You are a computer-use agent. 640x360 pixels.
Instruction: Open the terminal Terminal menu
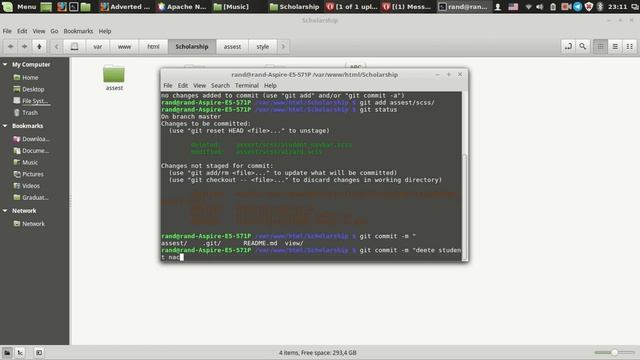pos(247,85)
